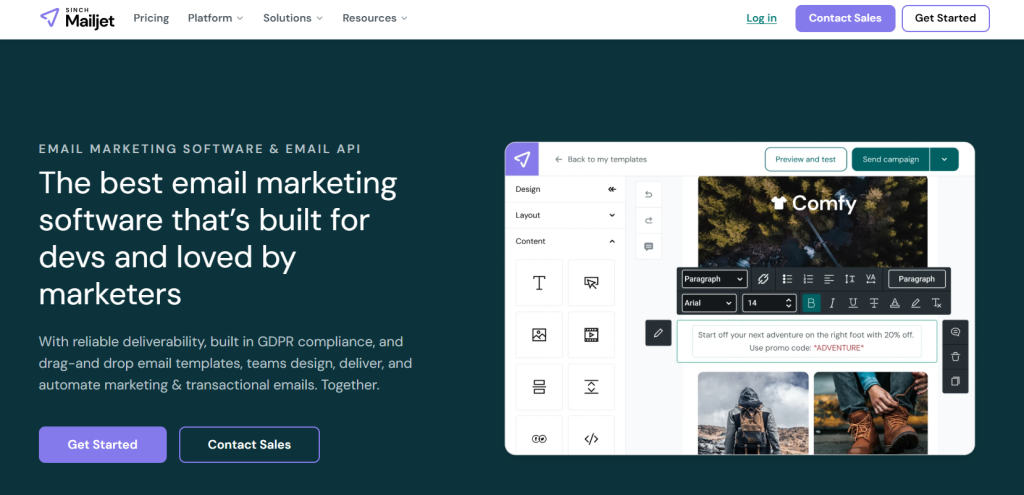1024x495 pixels.
Task: Toggle Italic formatting
Action: [x=832, y=303]
